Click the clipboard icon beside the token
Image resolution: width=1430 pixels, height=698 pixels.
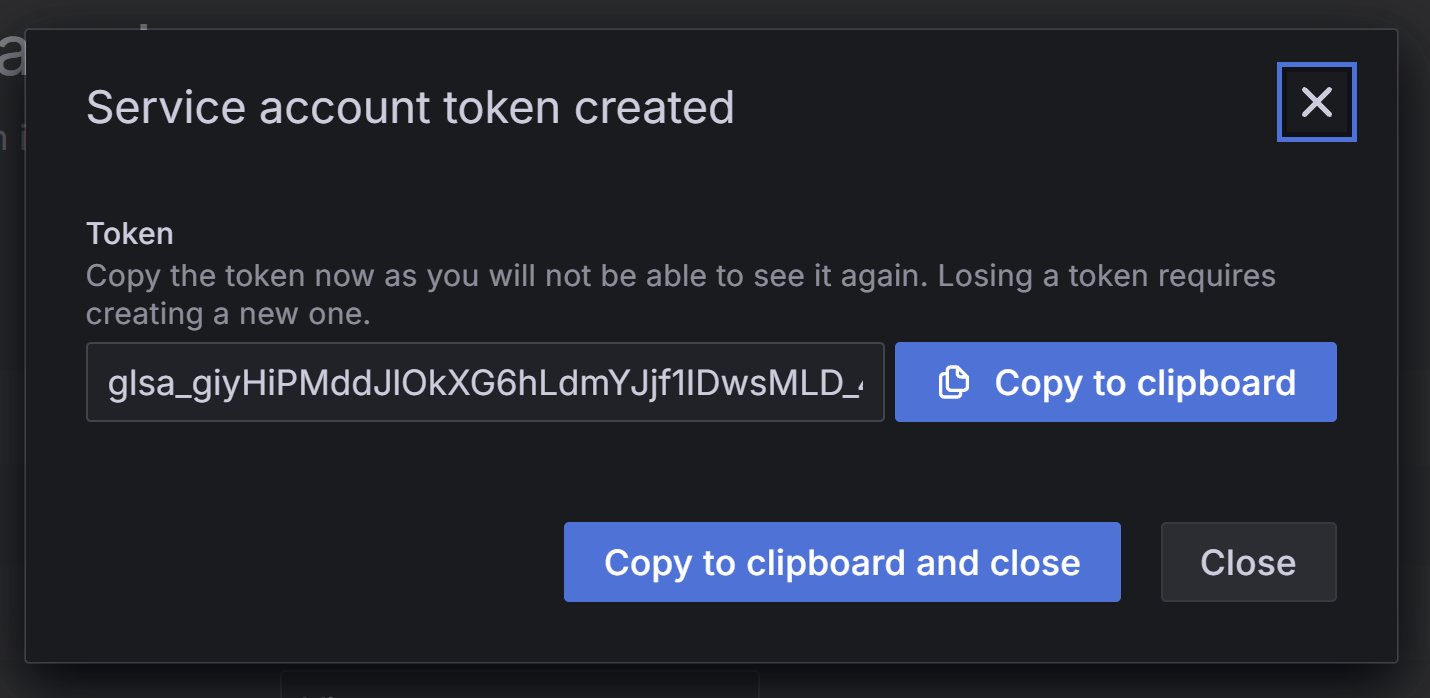[x=954, y=382]
